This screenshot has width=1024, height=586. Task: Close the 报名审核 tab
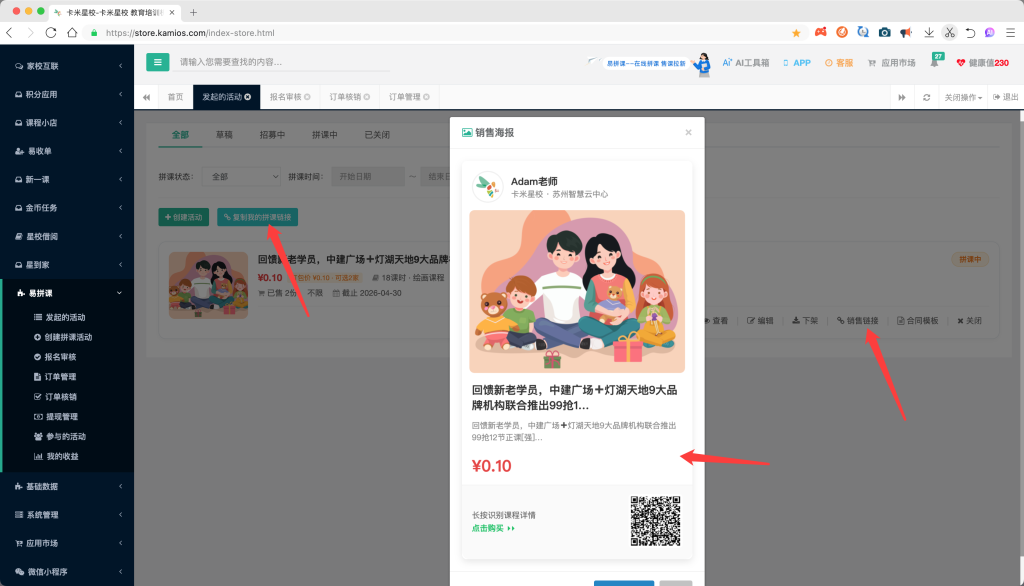[307, 97]
